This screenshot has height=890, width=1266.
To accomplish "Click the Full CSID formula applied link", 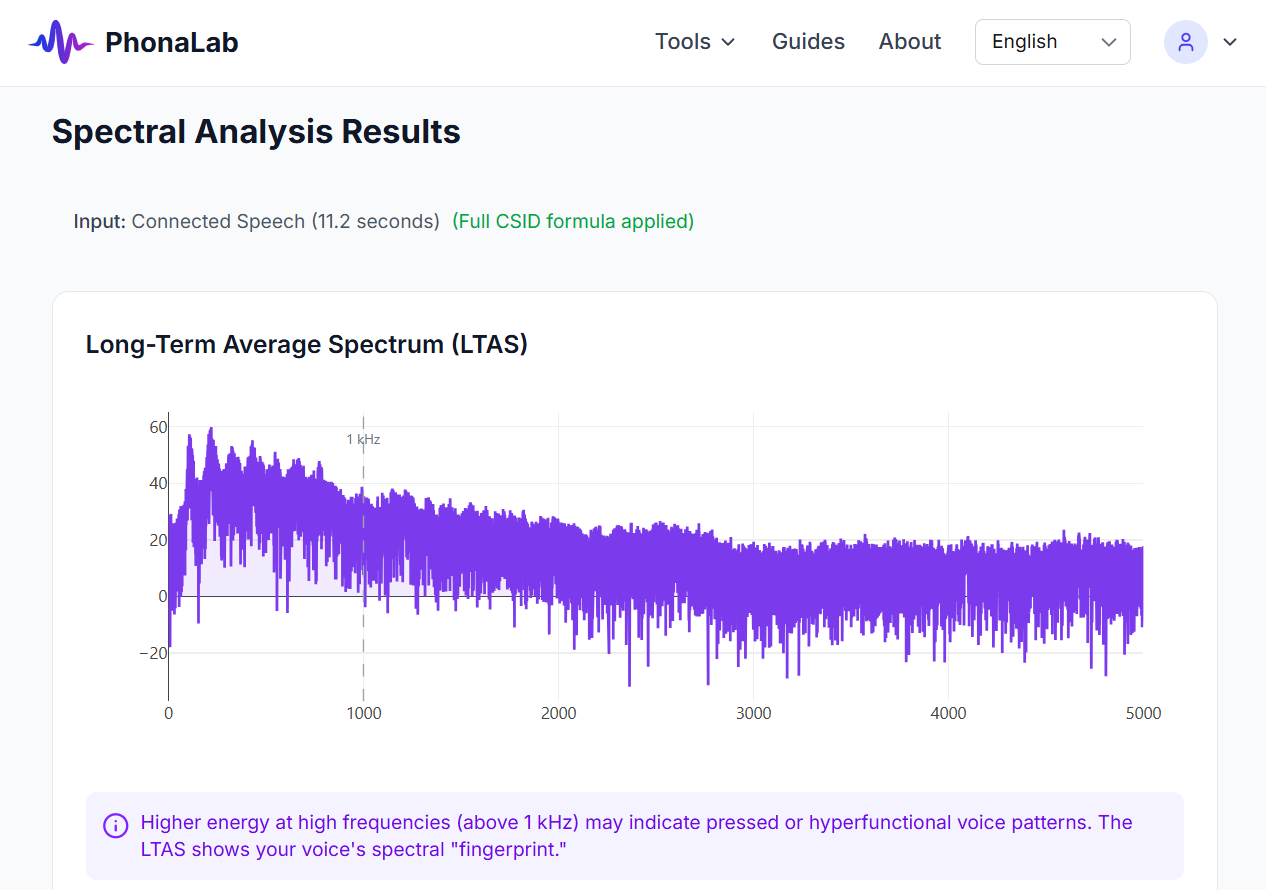I will click(x=573, y=221).
